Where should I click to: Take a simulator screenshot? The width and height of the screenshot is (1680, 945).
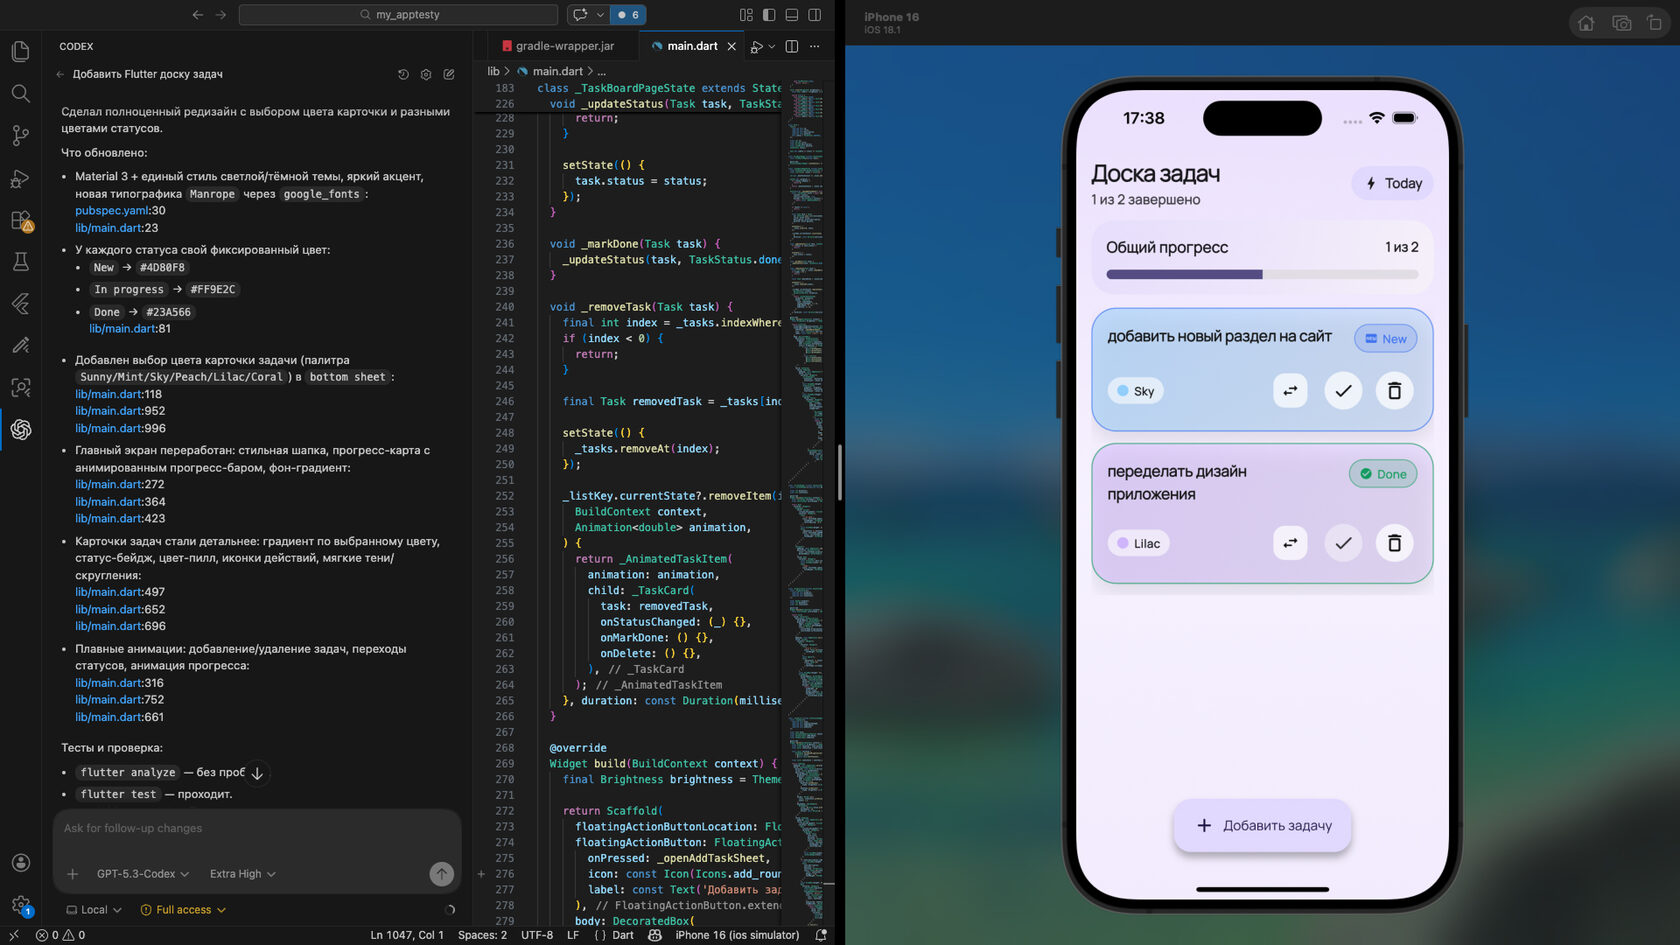point(1622,22)
